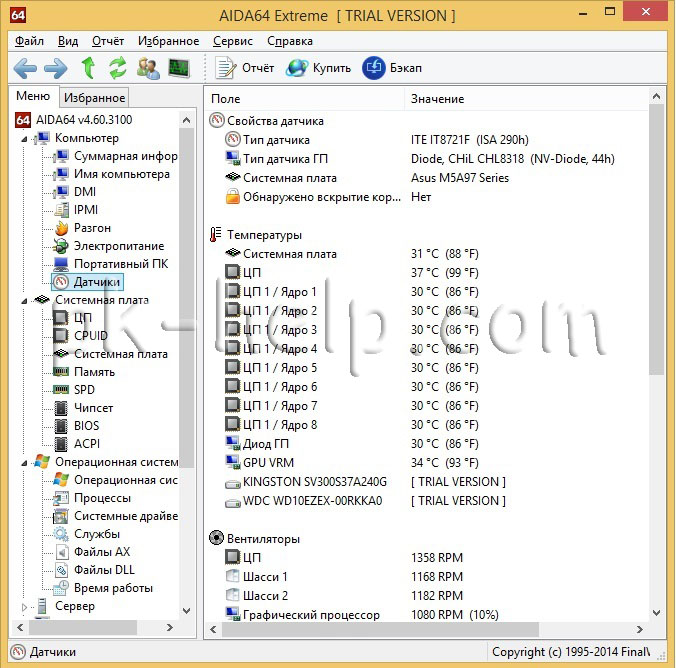Open the Отчёт menu in menu bar

click(x=108, y=41)
